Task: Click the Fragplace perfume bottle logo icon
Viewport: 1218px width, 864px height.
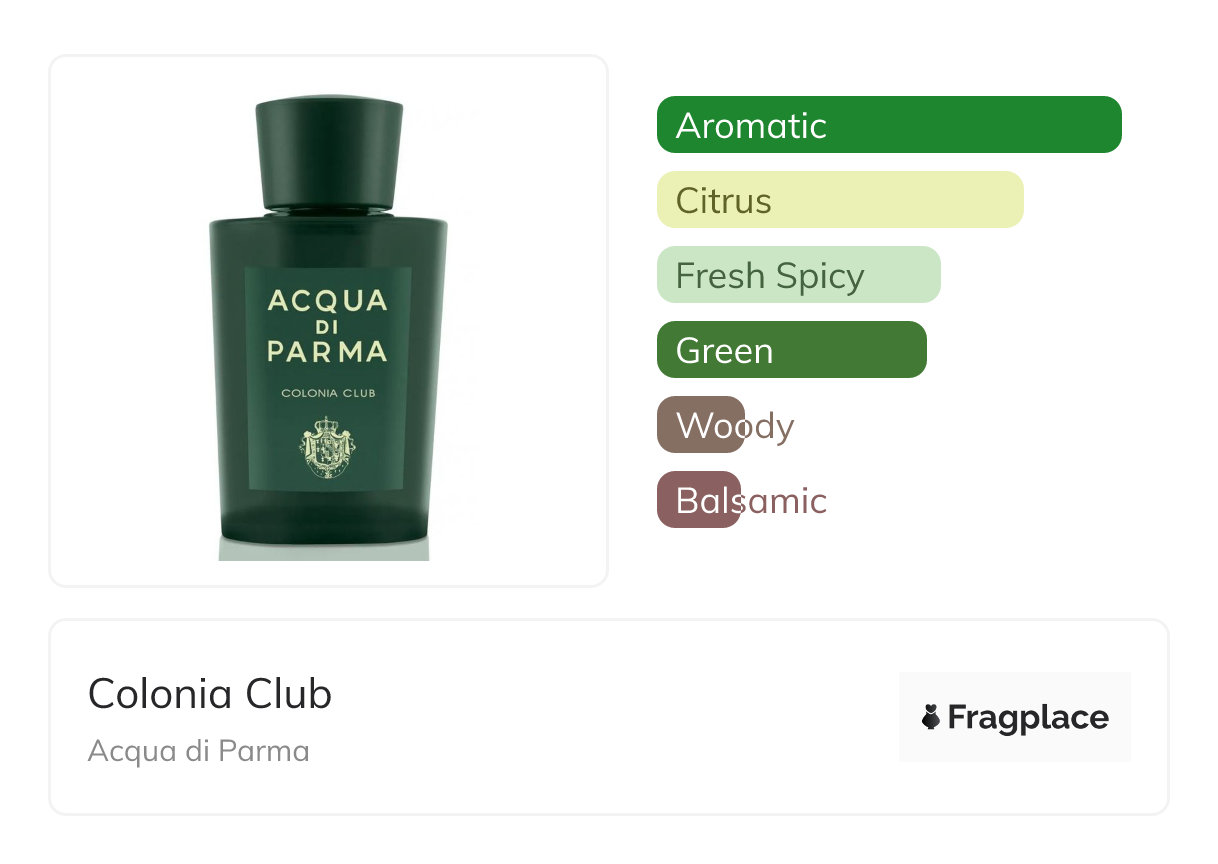Action: point(931,717)
